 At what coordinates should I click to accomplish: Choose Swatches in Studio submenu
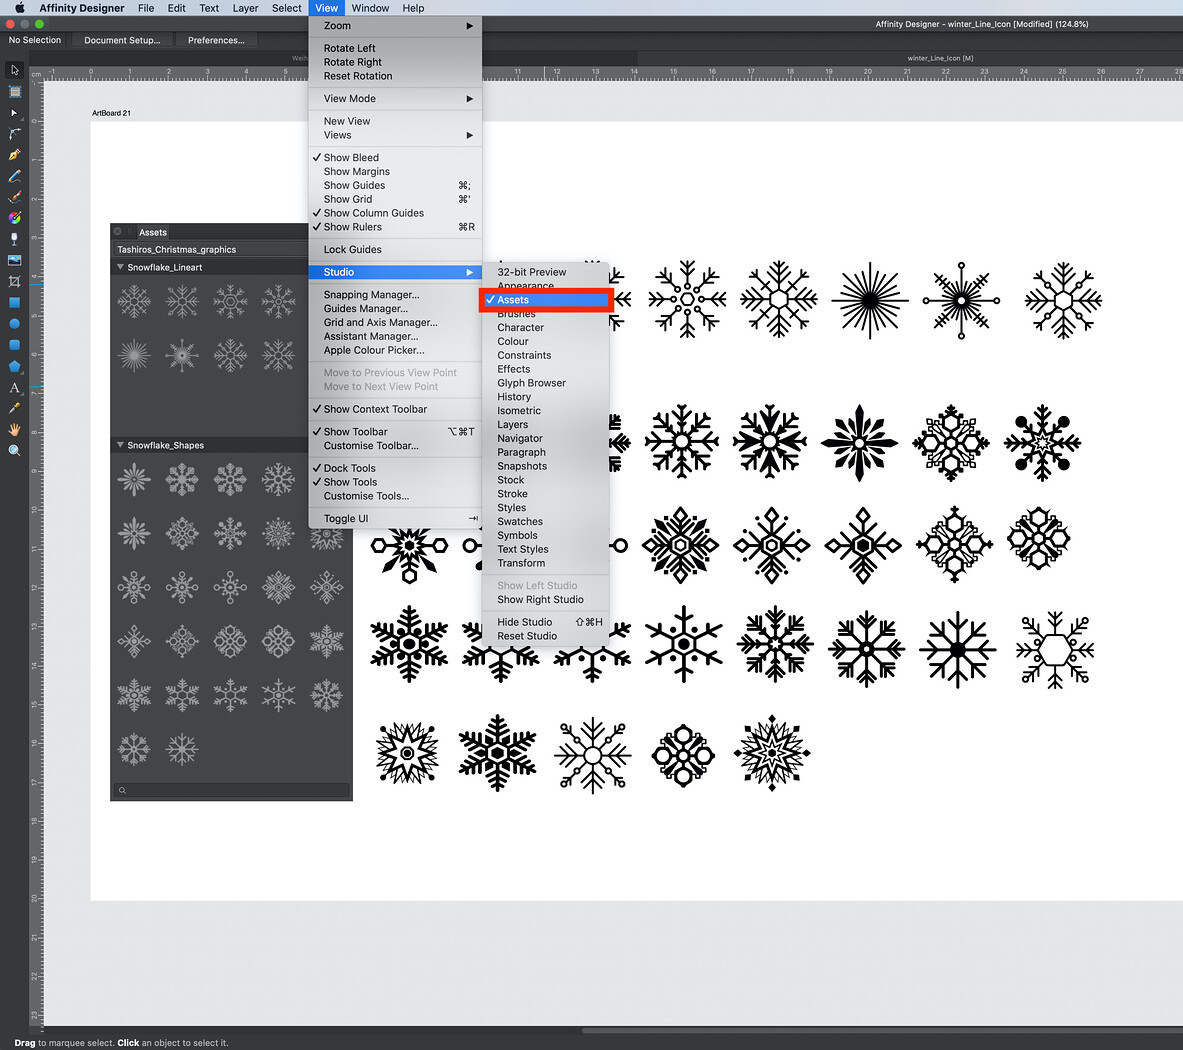click(545, 522)
